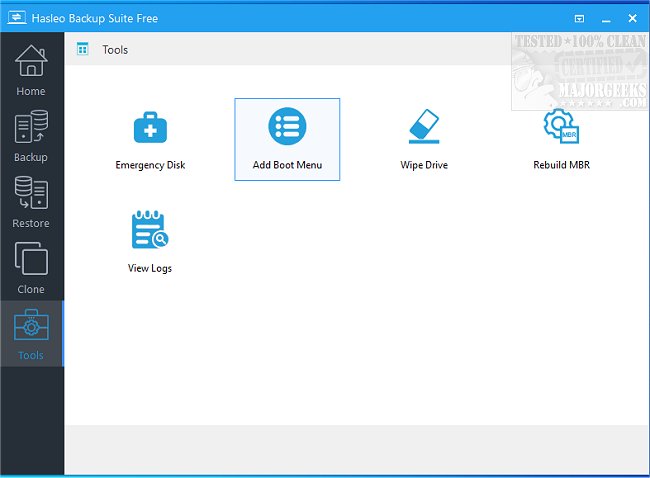This screenshot has height=478, width=650.
Task: Click the Rebuild MBR label text
Action: [561, 165]
